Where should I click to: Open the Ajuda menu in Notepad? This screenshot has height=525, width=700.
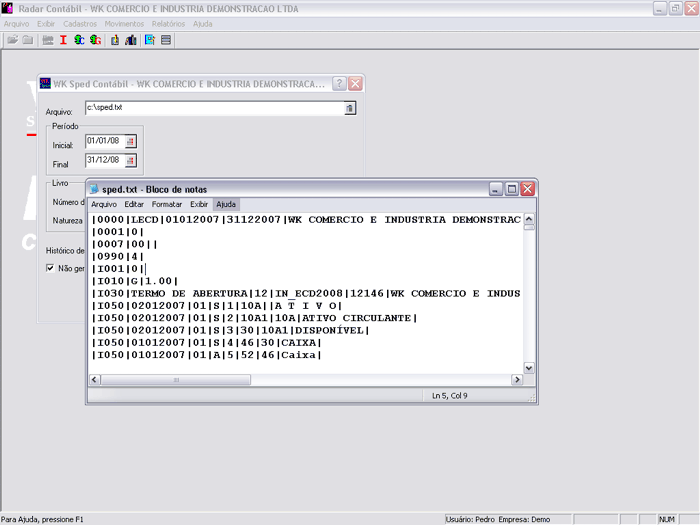[226, 204]
